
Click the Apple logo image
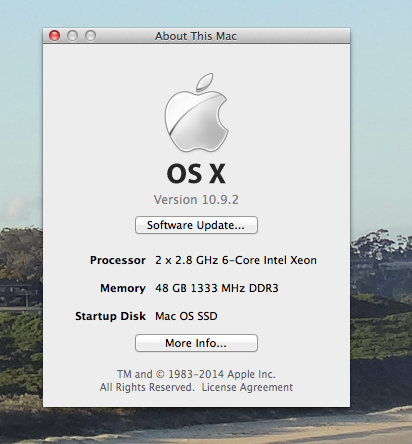[196, 113]
